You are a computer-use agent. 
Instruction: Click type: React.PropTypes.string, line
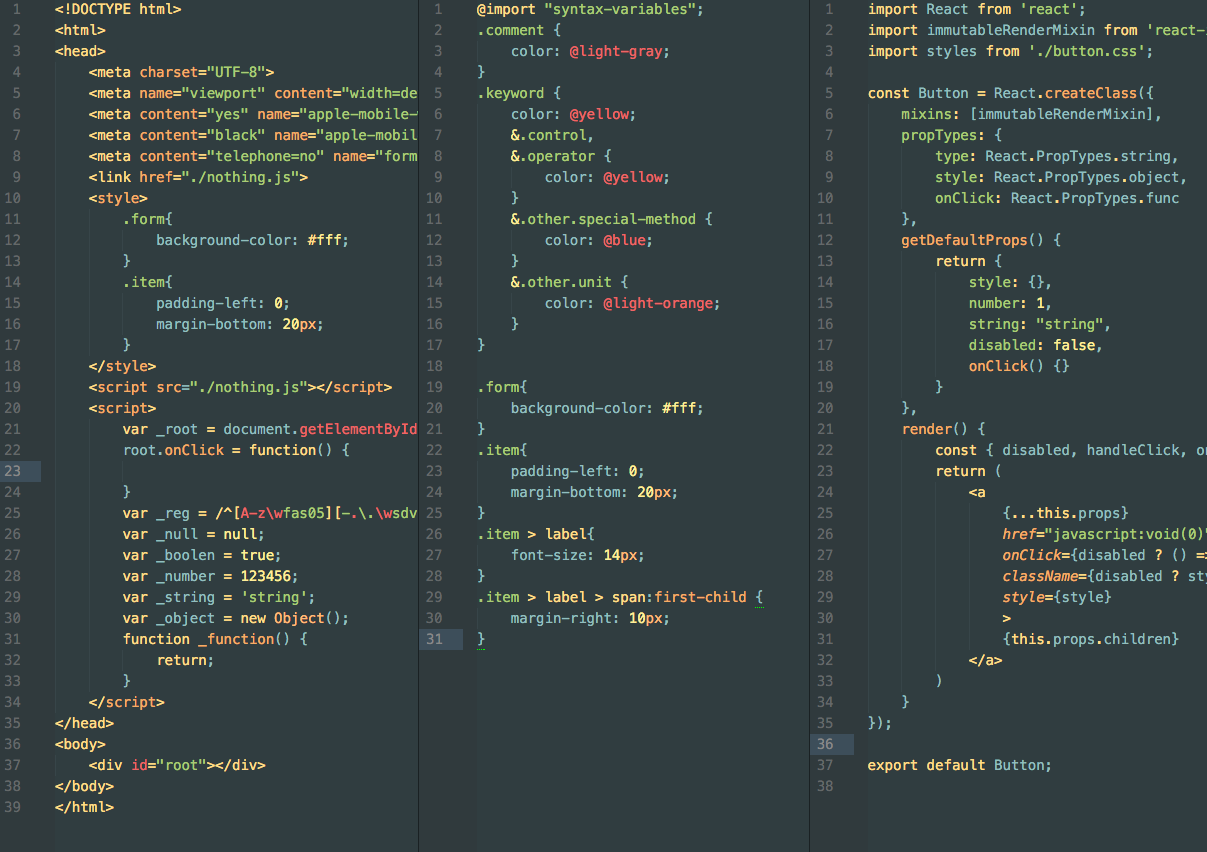click(x=1057, y=156)
